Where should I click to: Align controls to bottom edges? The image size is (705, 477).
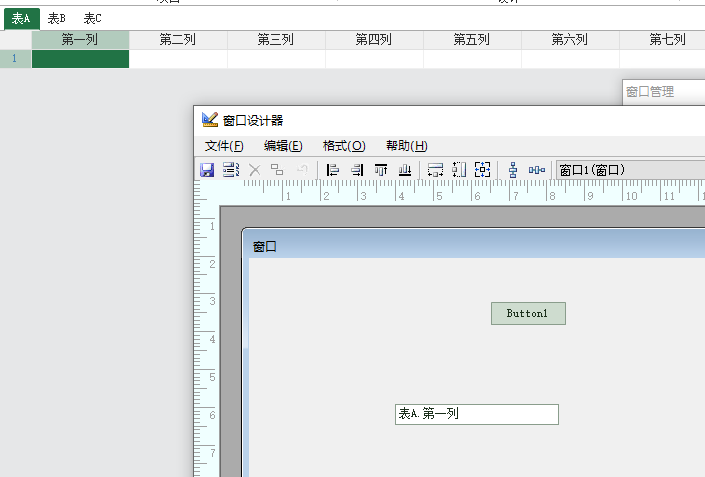pyautogui.click(x=405, y=170)
